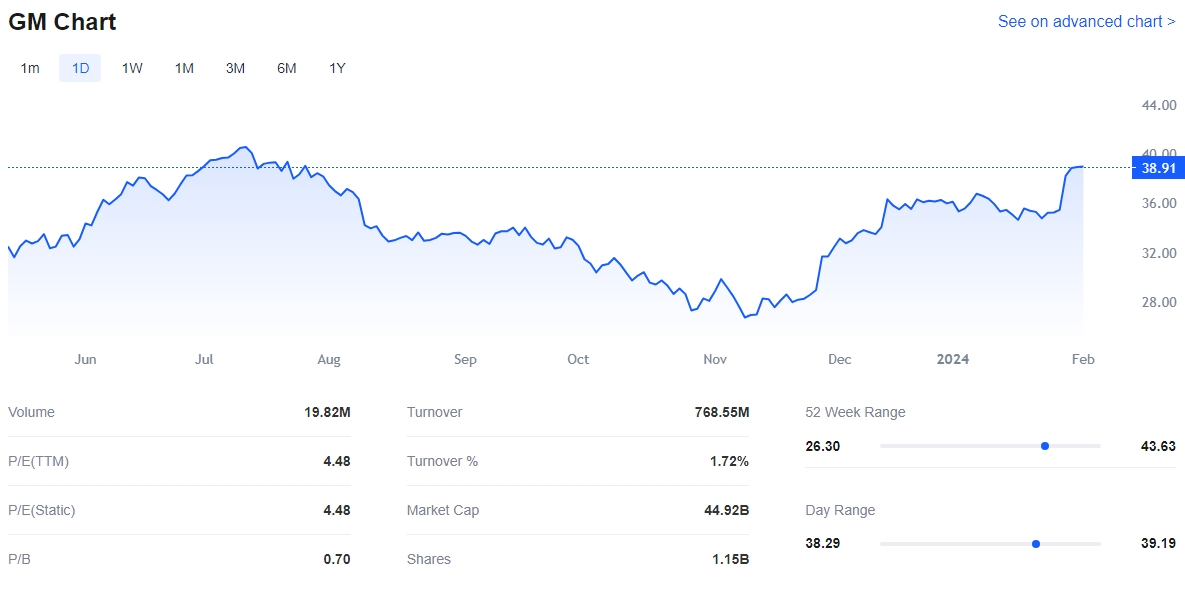Viewport: 1185px width, 597px height.
Task: Choose the 3M timeframe tab
Action: (235, 68)
